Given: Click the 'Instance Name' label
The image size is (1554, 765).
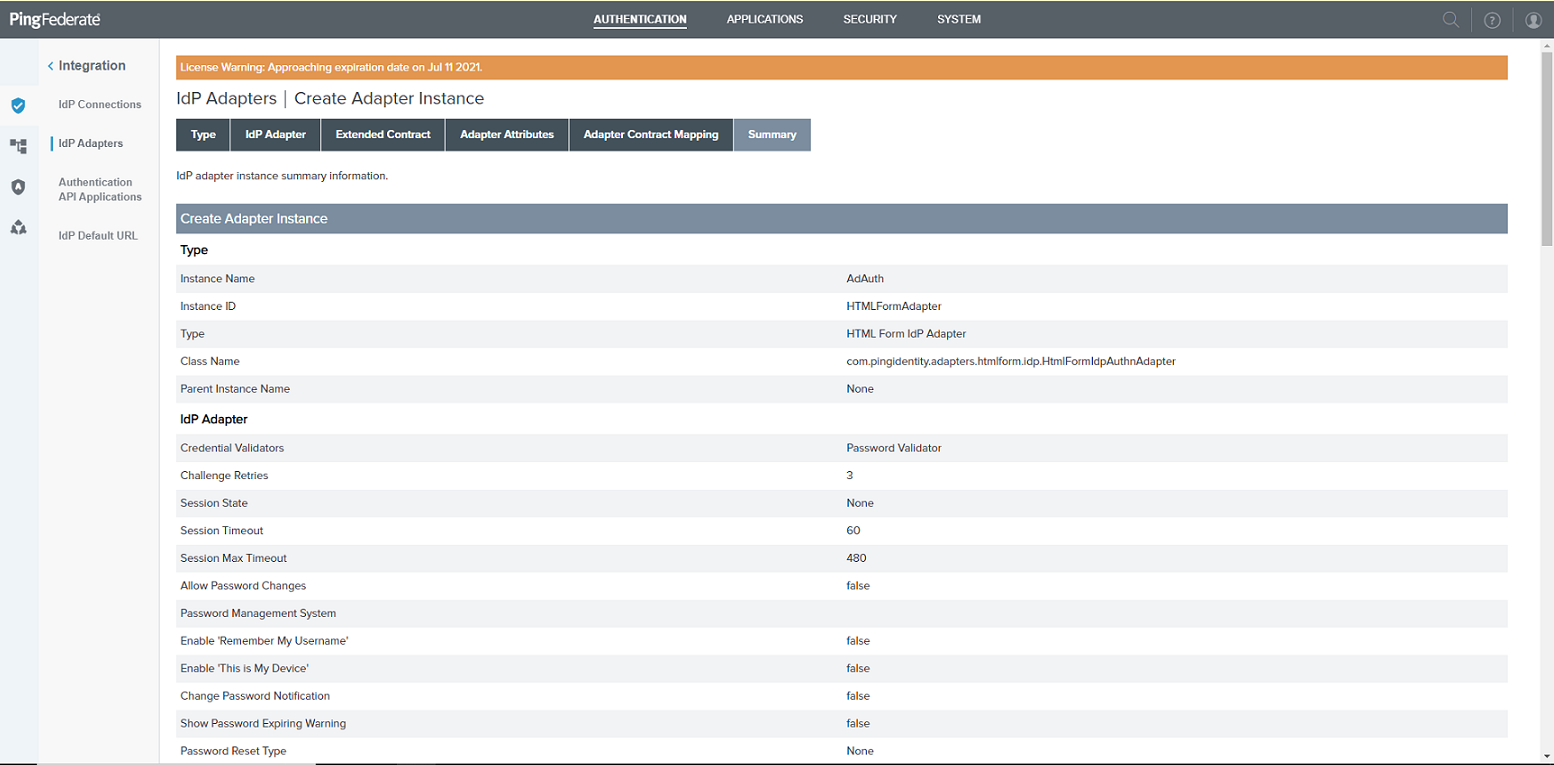Looking at the screenshot, I should (x=217, y=279).
